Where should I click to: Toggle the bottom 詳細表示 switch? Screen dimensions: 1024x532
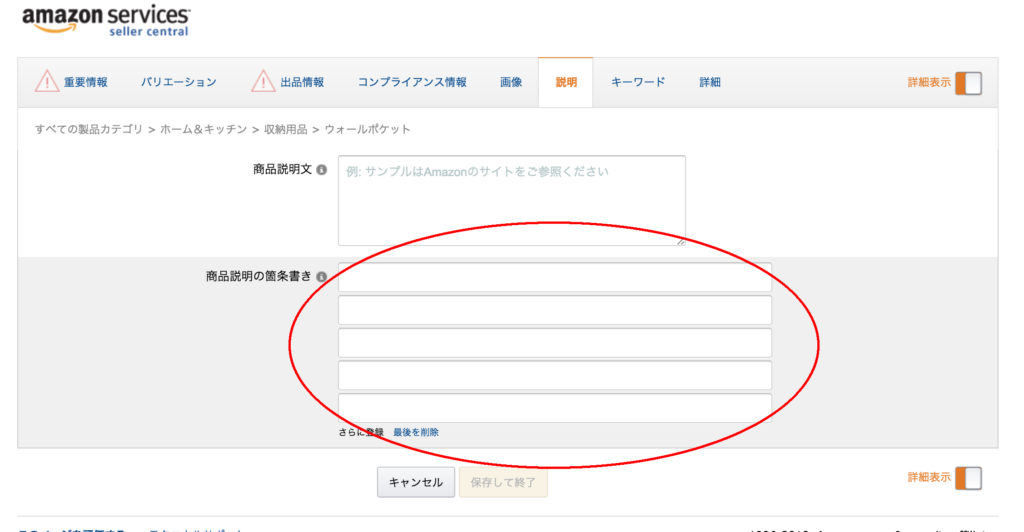tap(967, 478)
